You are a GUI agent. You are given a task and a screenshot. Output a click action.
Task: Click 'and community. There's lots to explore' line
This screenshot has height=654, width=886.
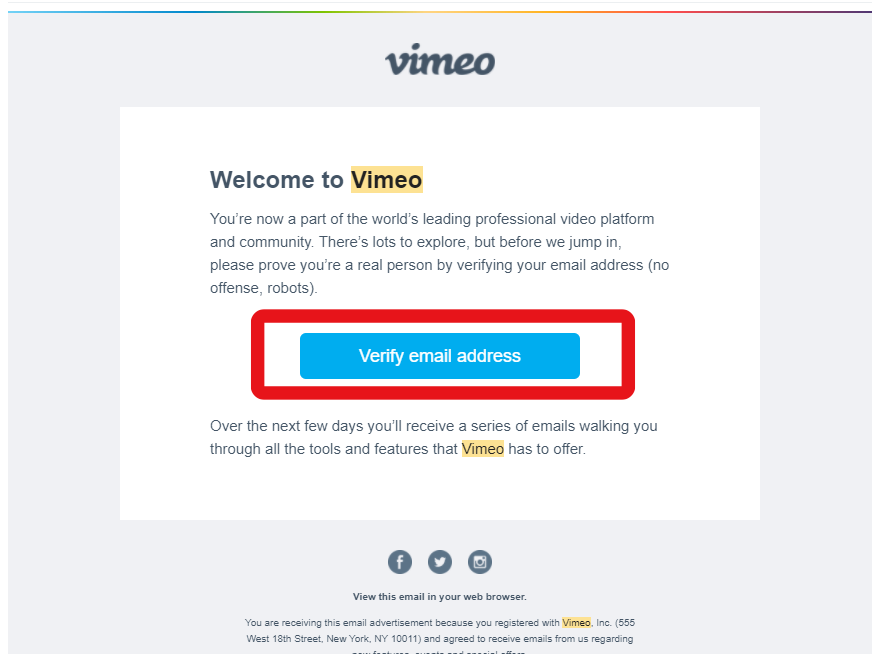[416, 242]
